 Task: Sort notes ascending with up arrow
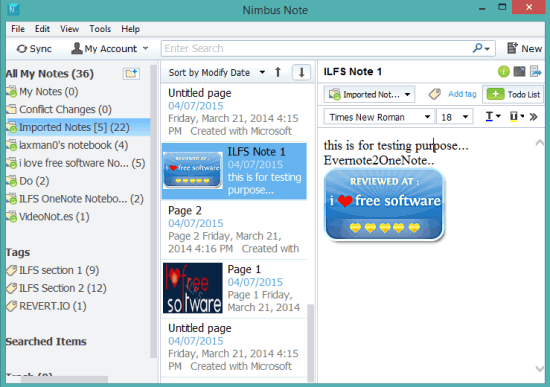[x=278, y=73]
